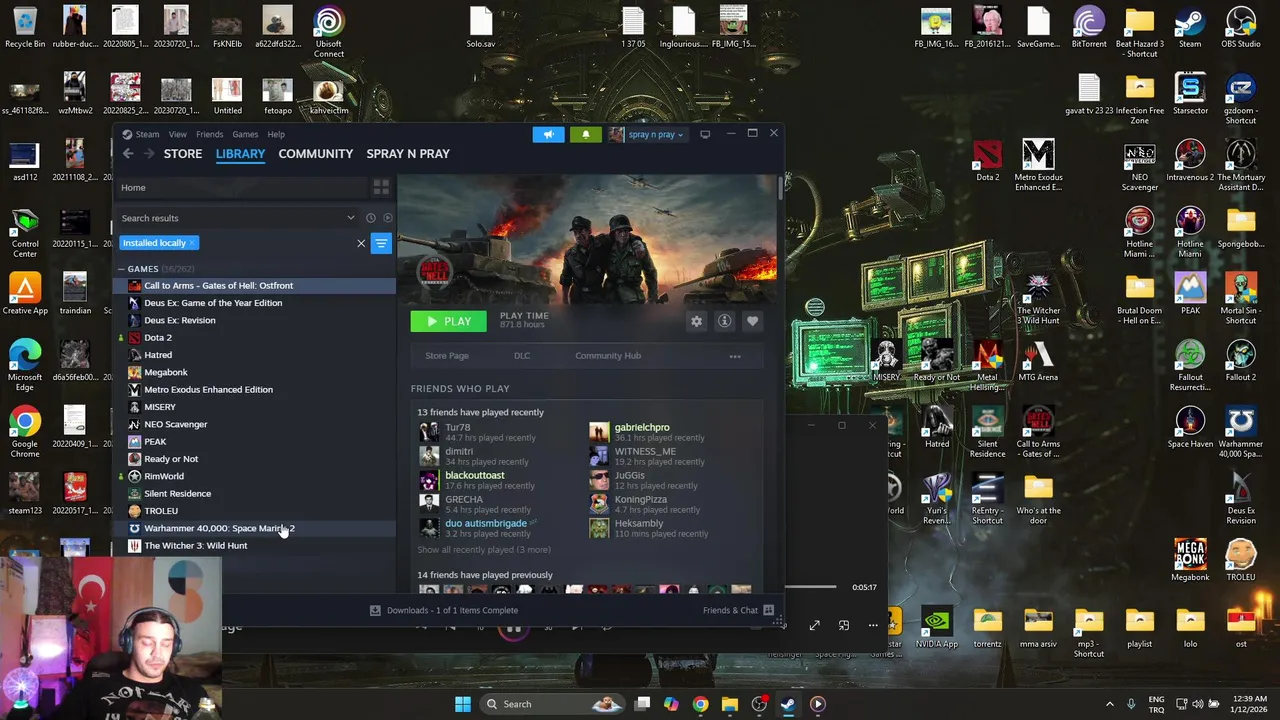This screenshot has width=1280, height=720.
Task: Open Google Chrome desktop shortcut
Action: coord(25,433)
